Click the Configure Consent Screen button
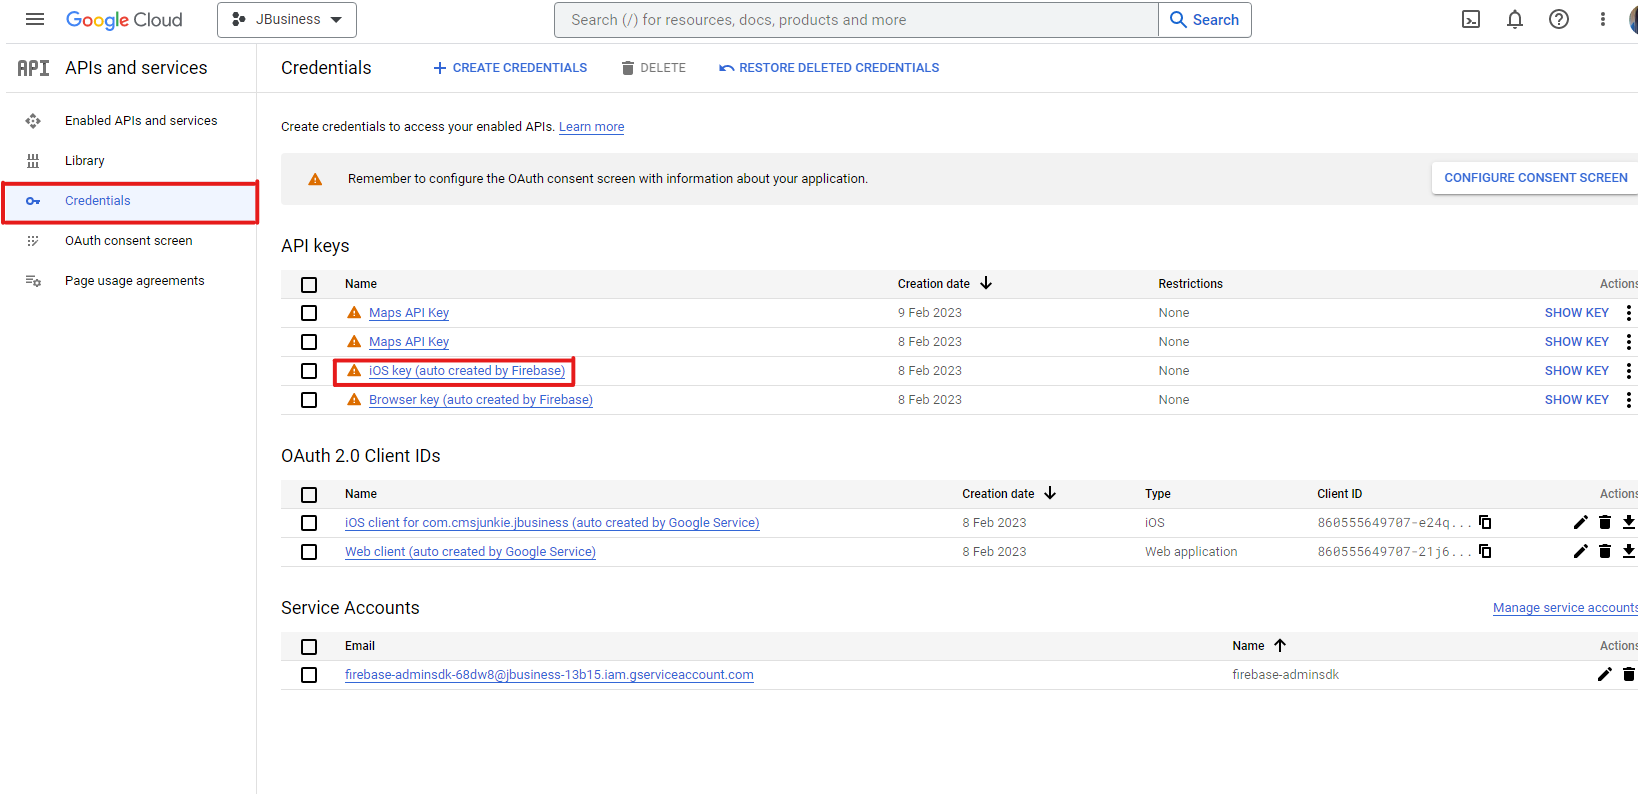Image resolution: width=1638 pixels, height=794 pixels. (x=1535, y=178)
